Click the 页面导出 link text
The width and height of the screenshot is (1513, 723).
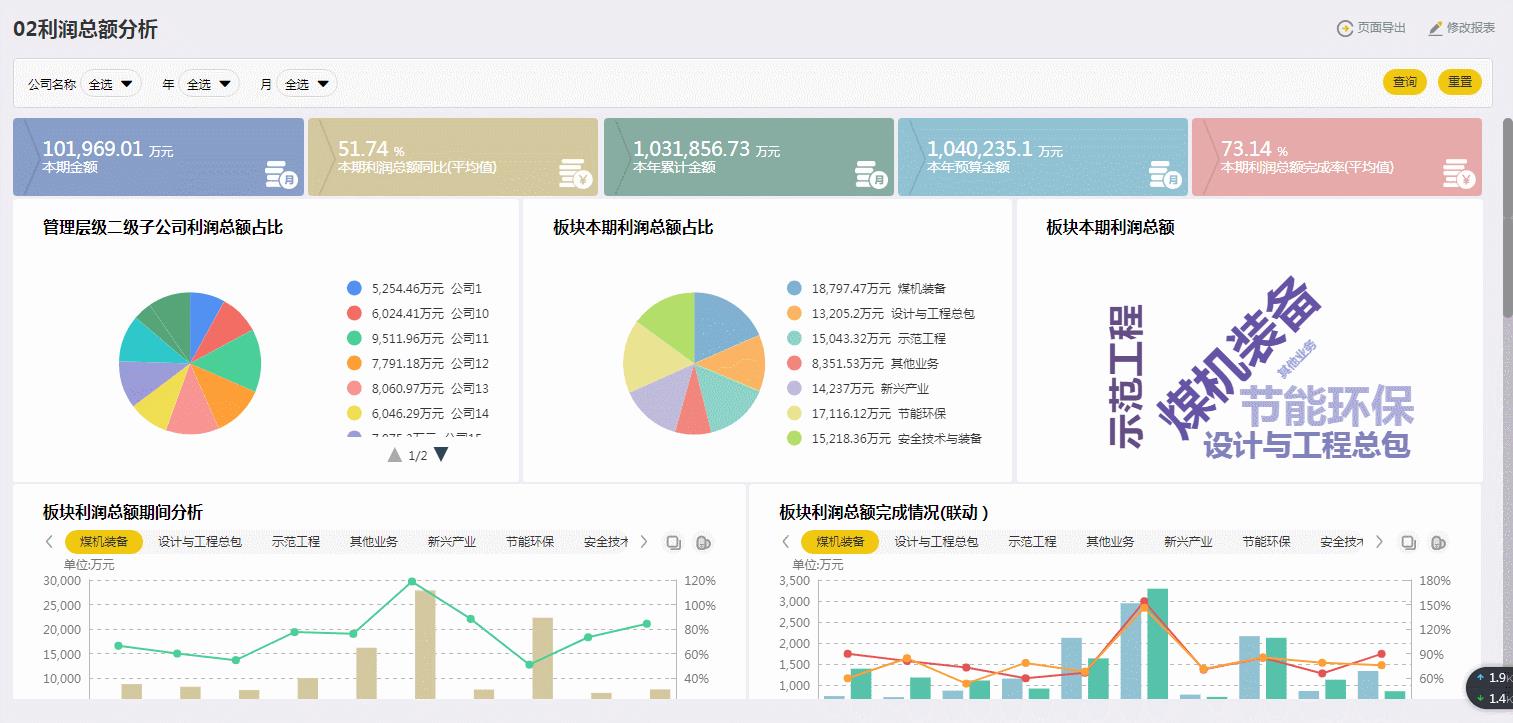[x=1381, y=28]
